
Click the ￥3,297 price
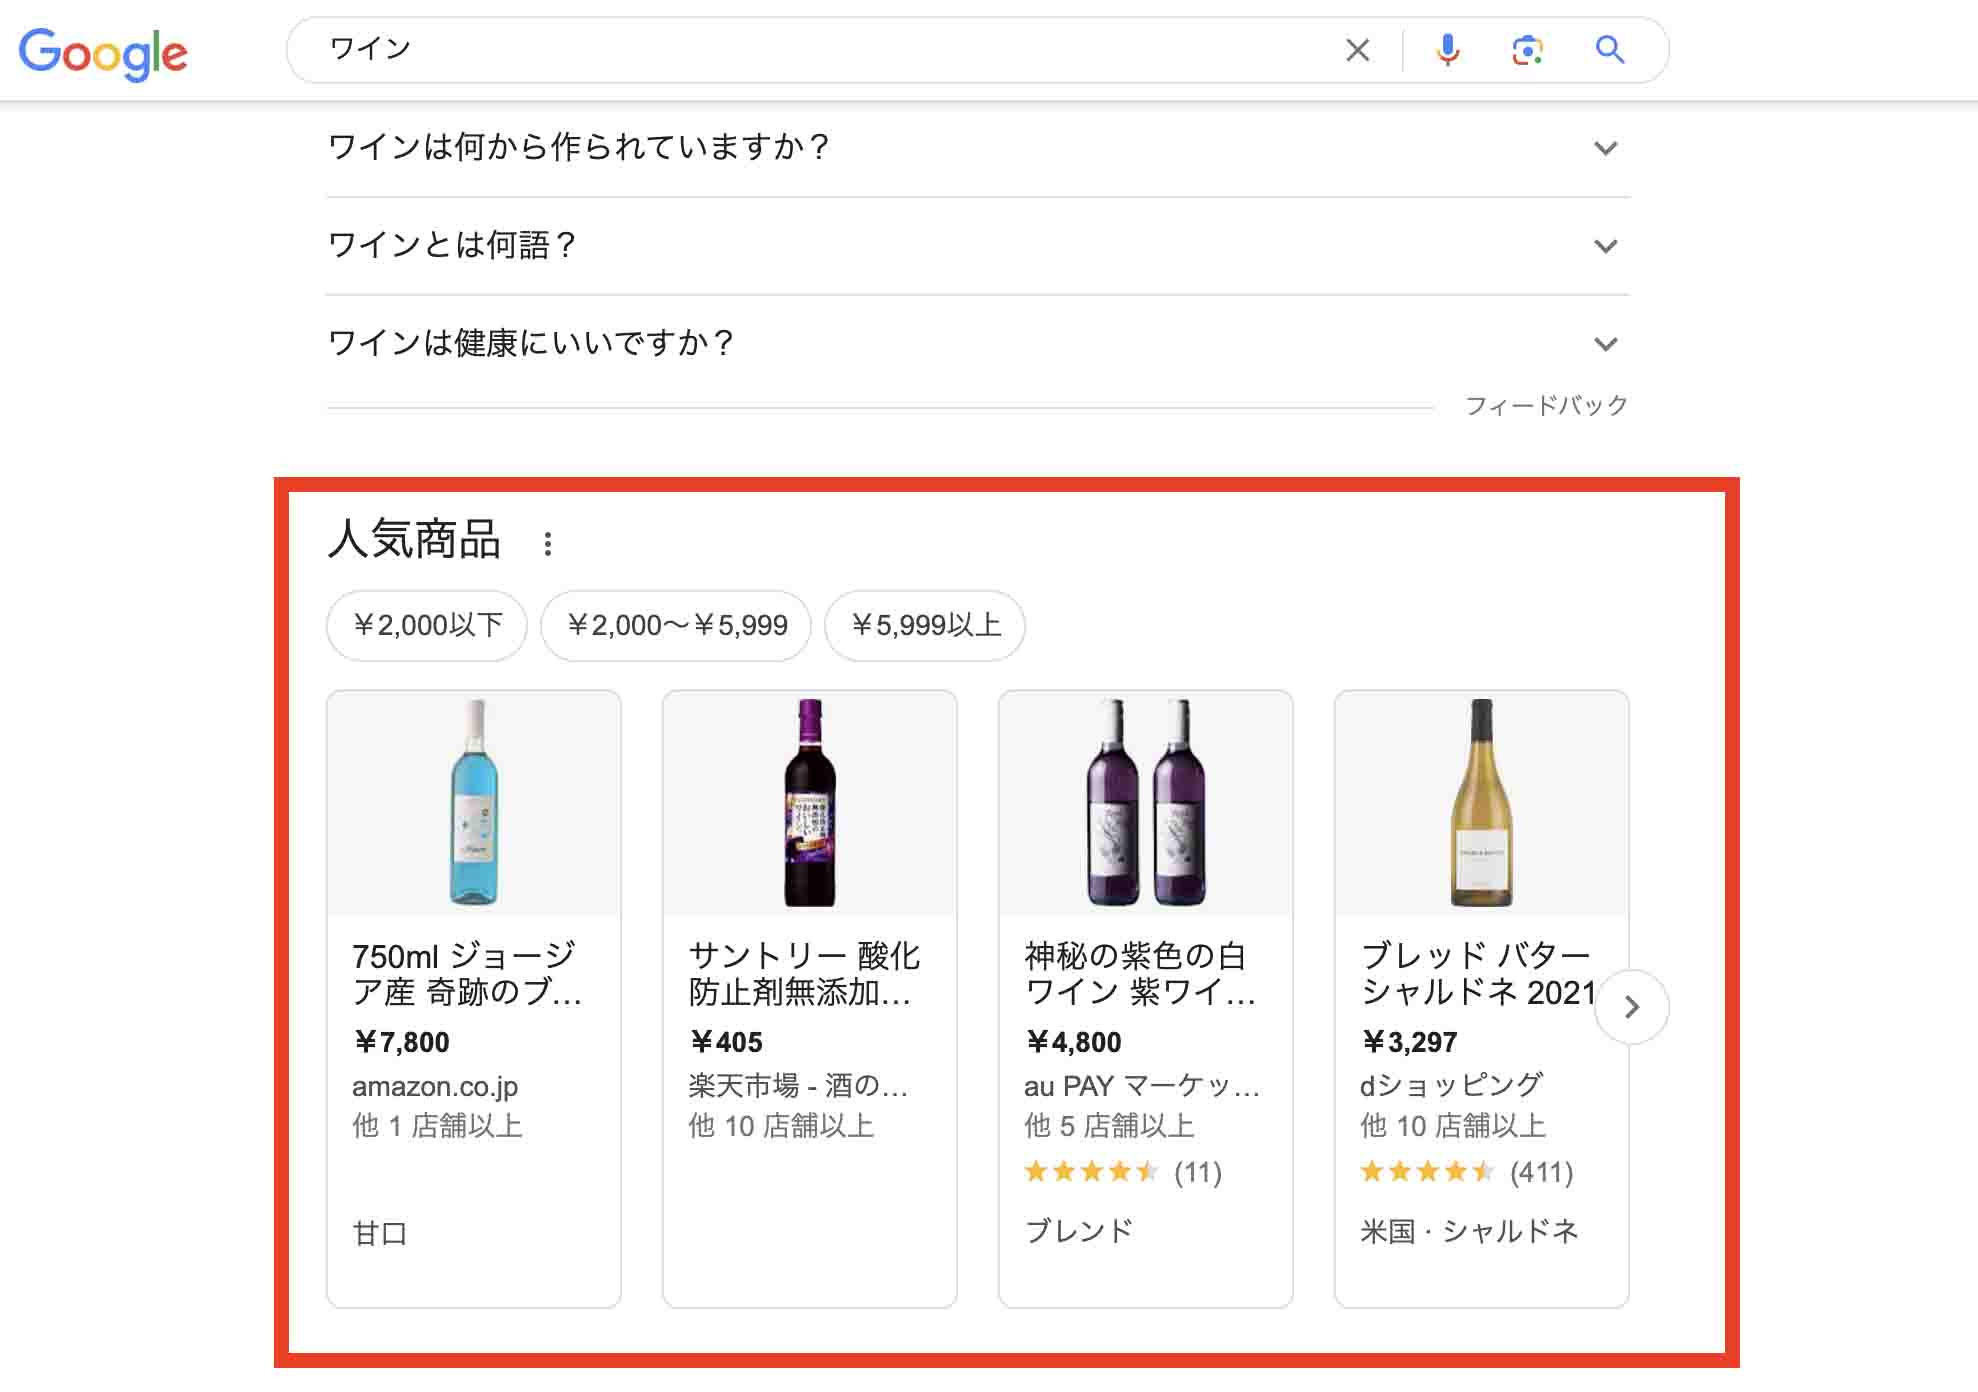coord(1409,1042)
